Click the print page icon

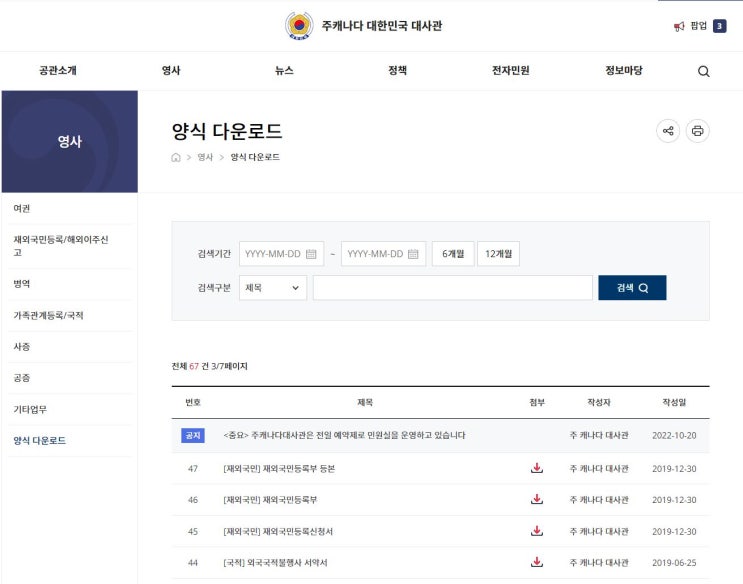tap(698, 131)
